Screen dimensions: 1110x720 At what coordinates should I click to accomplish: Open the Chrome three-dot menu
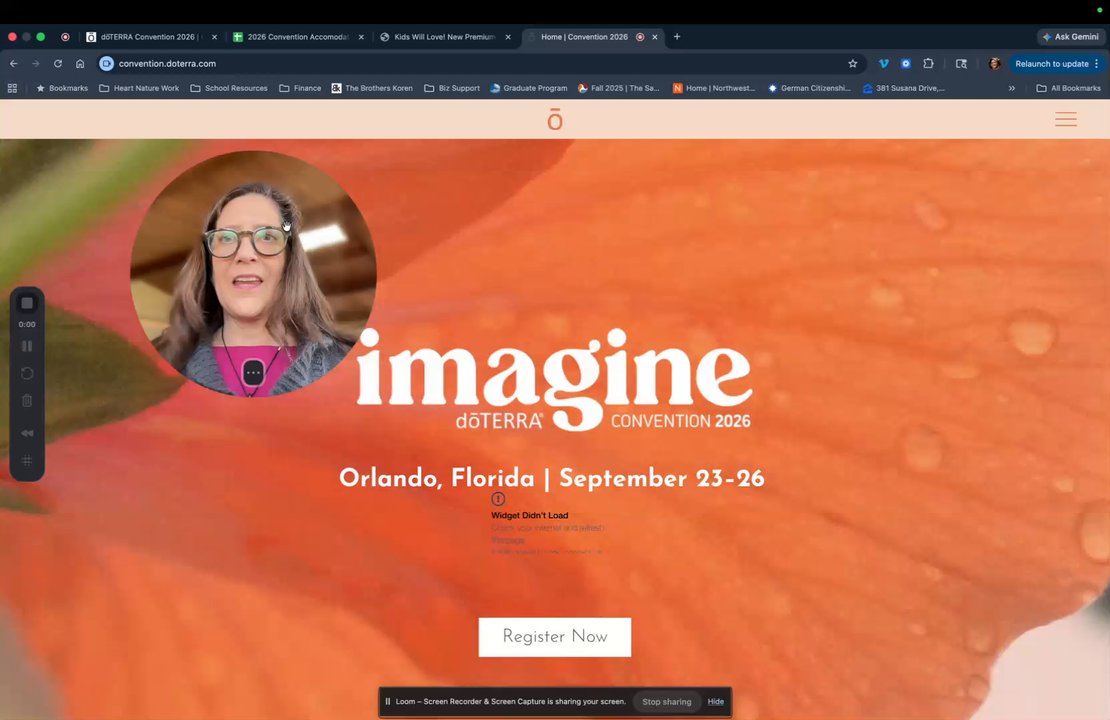[x=1097, y=64]
